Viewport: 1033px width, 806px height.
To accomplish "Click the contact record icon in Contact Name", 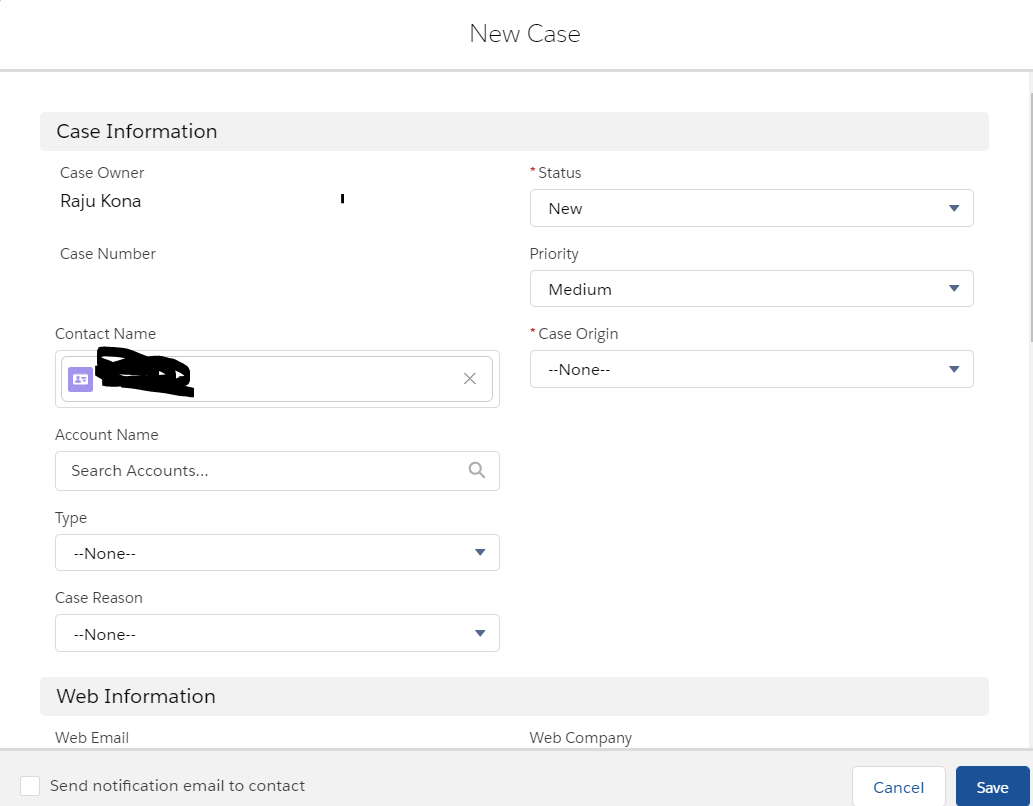I will pyautogui.click(x=80, y=379).
